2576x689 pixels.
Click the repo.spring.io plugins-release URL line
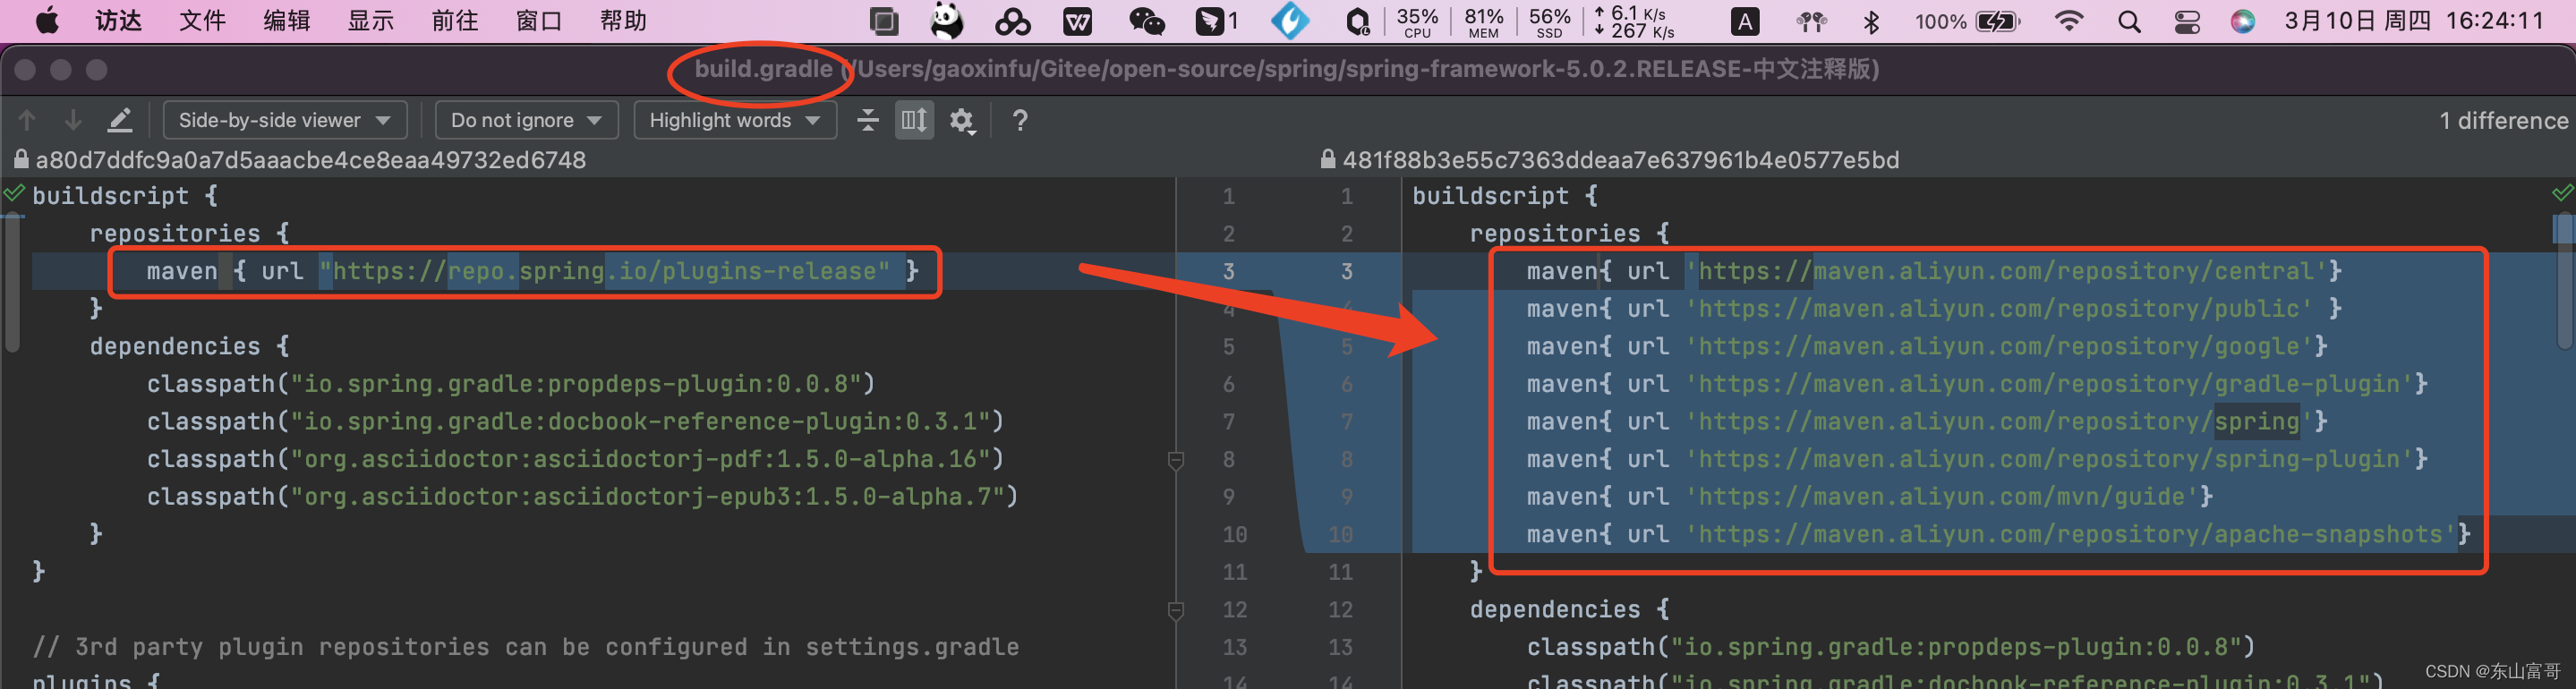[533, 271]
